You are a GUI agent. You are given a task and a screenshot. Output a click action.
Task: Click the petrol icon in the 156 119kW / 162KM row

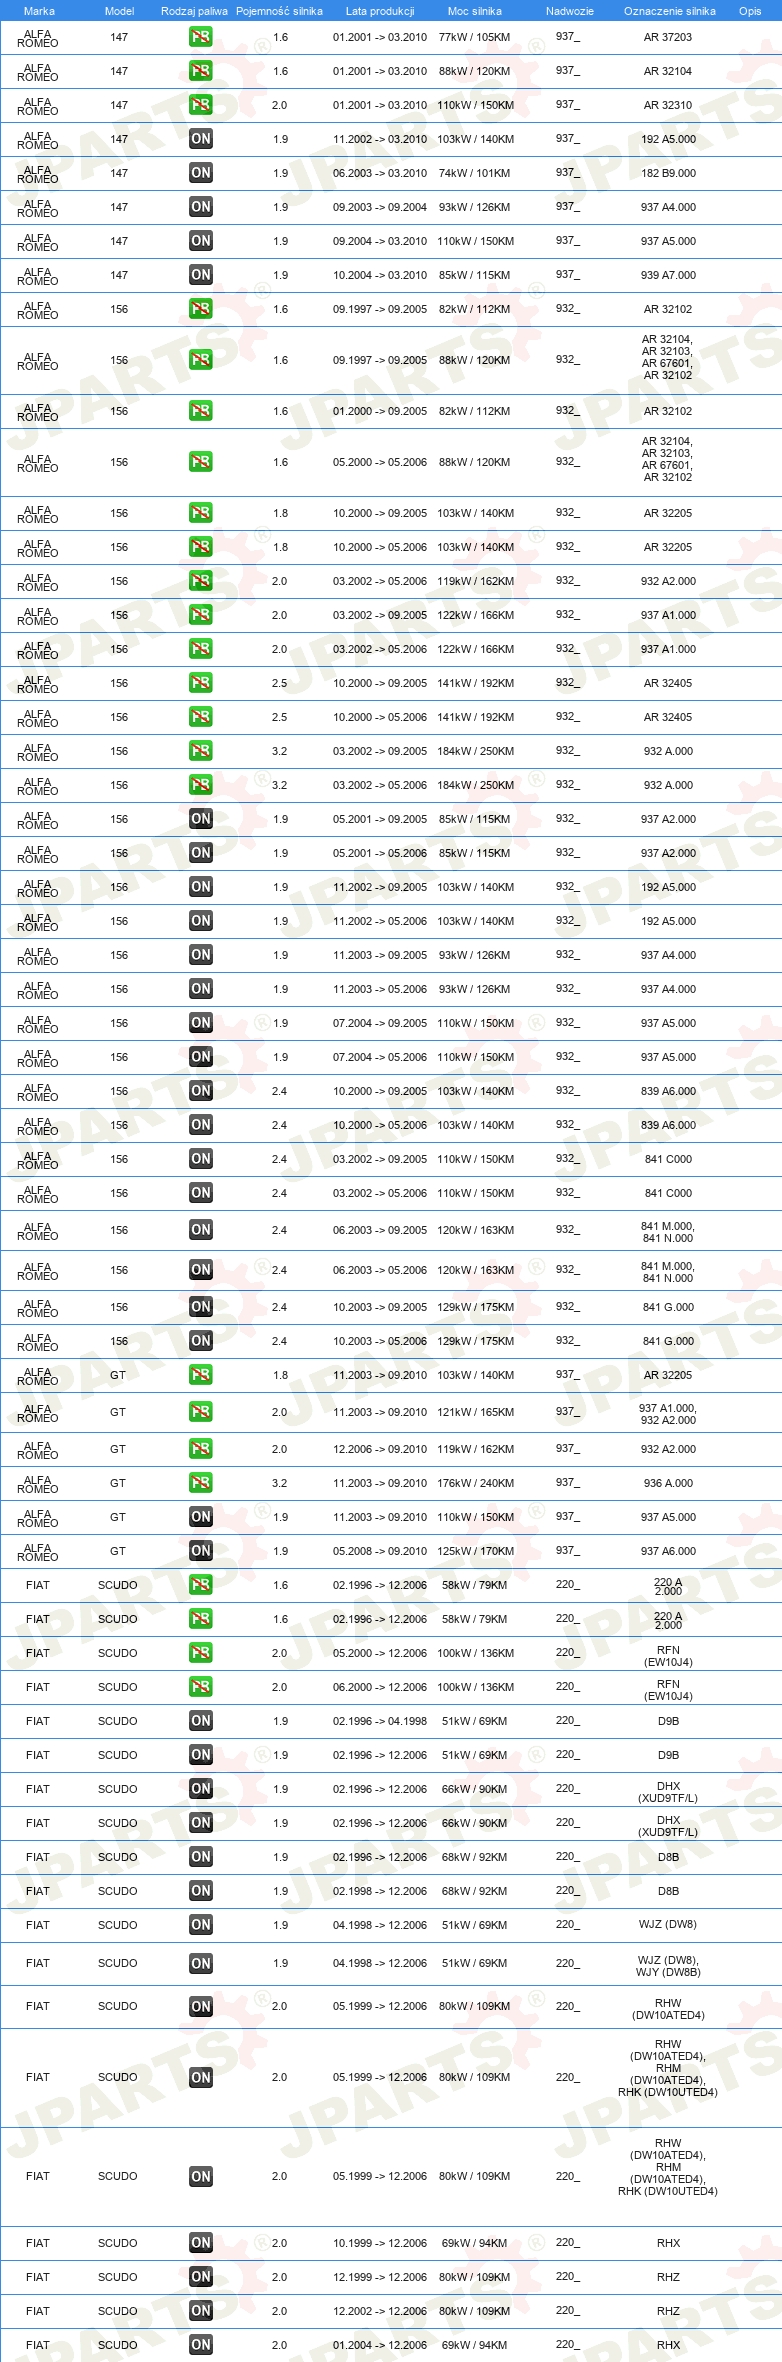click(x=201, y=581)
